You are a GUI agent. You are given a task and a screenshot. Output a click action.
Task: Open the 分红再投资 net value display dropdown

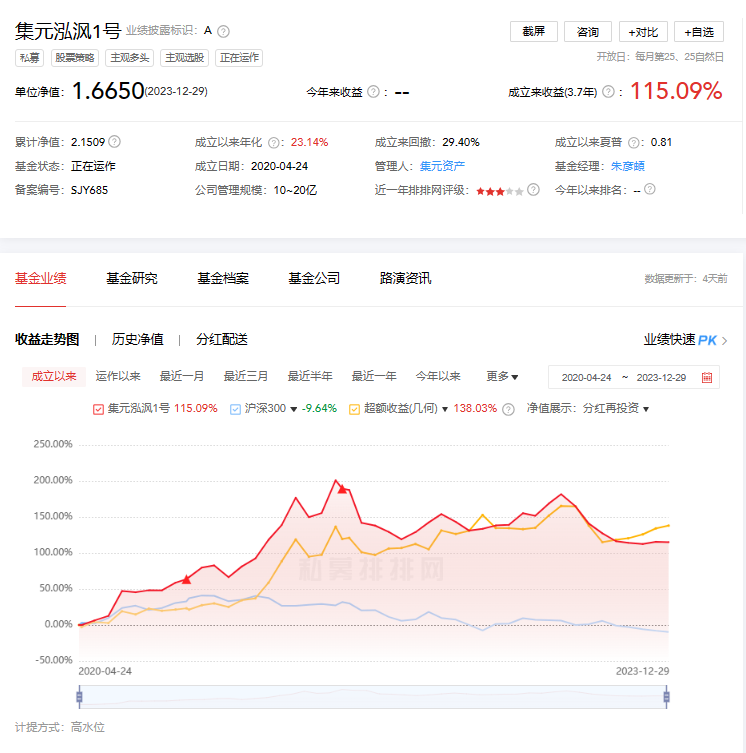[x=616, y=409]
